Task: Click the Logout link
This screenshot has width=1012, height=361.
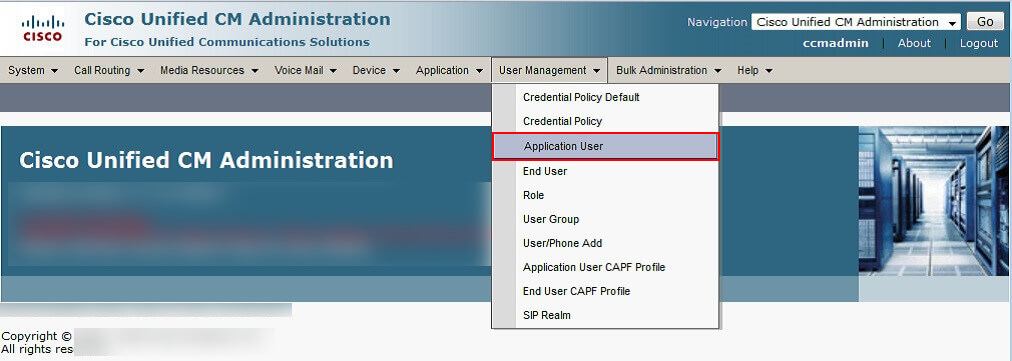Action: pos(978,43)
